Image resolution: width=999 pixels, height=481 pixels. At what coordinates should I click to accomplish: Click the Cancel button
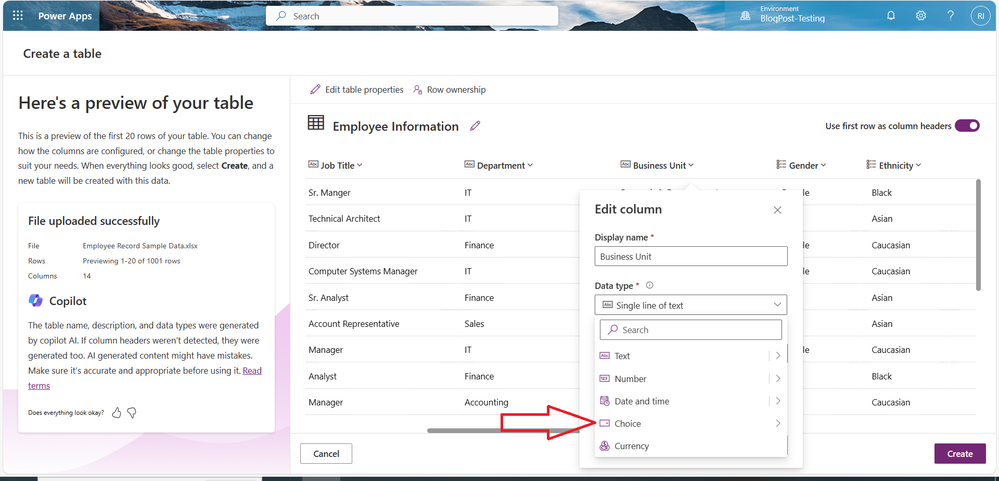coord(326,454)
